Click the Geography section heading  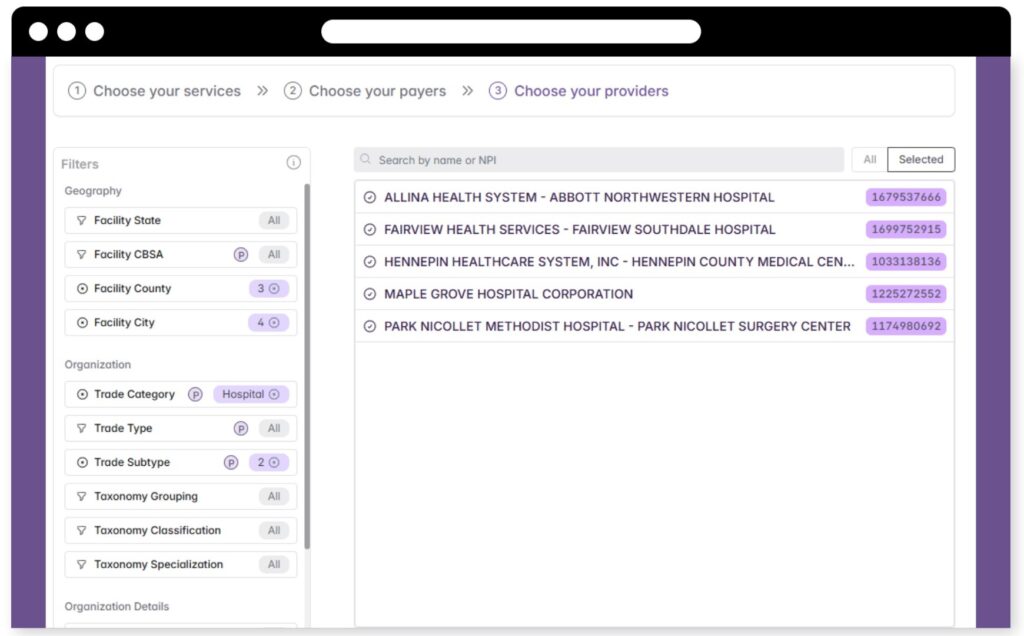click(93, 191)
